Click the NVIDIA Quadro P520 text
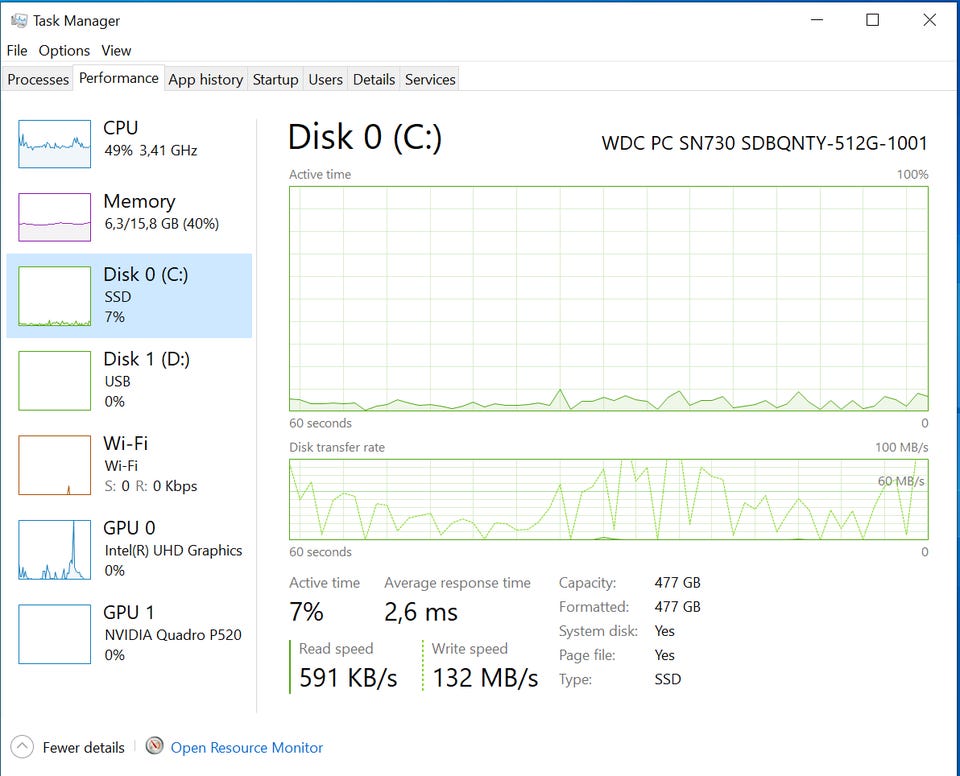 point(173,635)
